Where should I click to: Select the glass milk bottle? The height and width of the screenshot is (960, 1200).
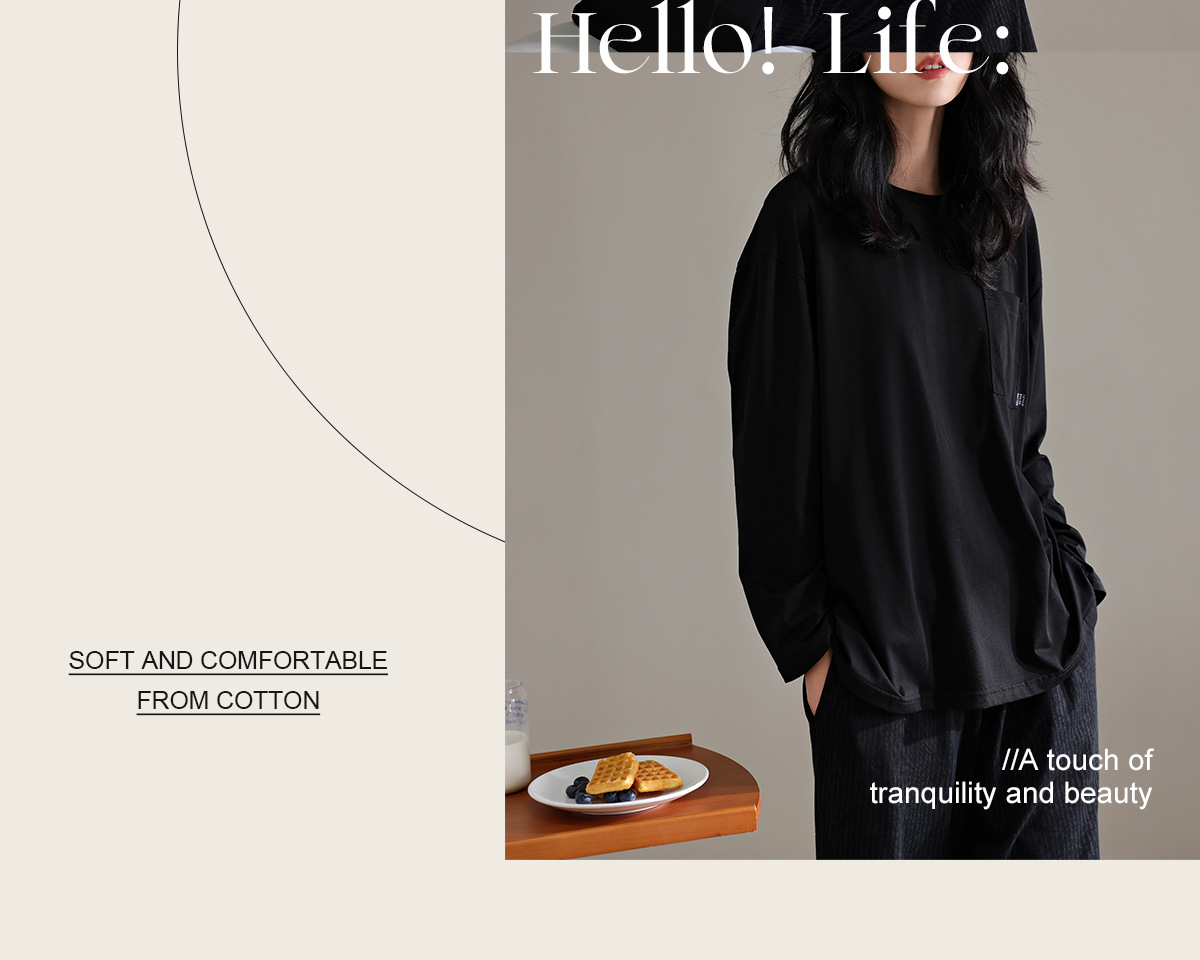pos(517,737)
